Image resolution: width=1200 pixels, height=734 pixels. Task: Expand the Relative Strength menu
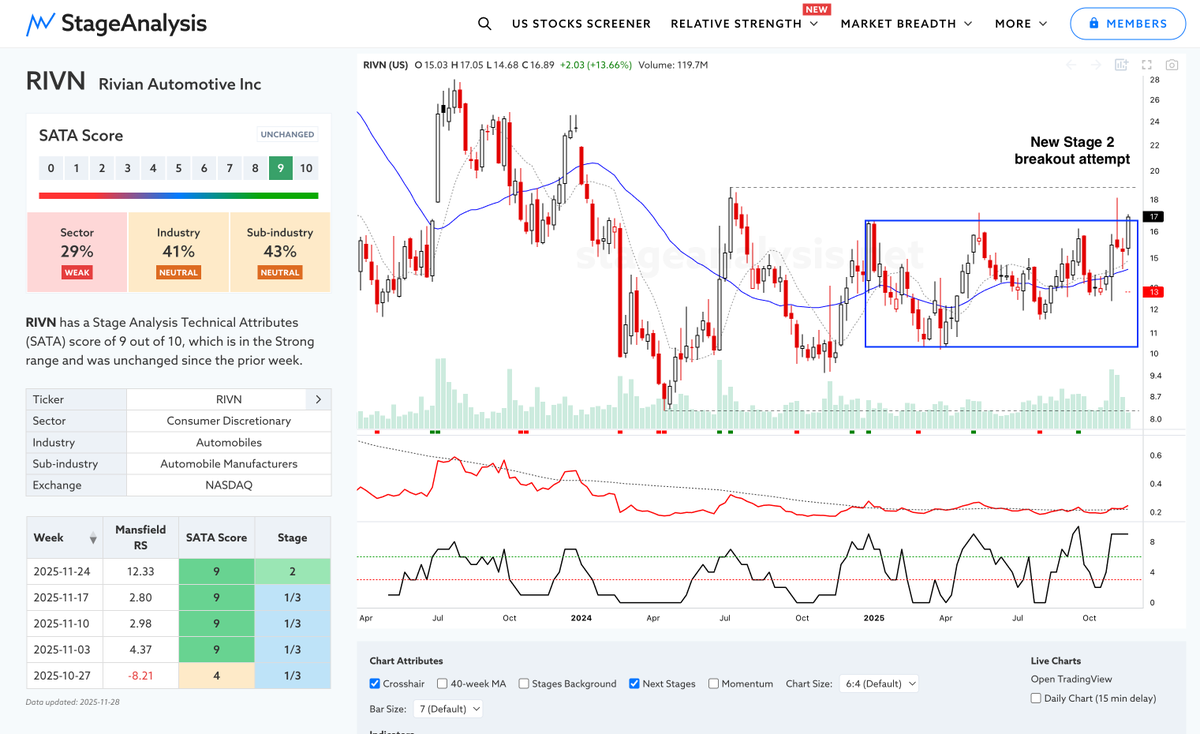pyautogui.click(x=744, y=23)
